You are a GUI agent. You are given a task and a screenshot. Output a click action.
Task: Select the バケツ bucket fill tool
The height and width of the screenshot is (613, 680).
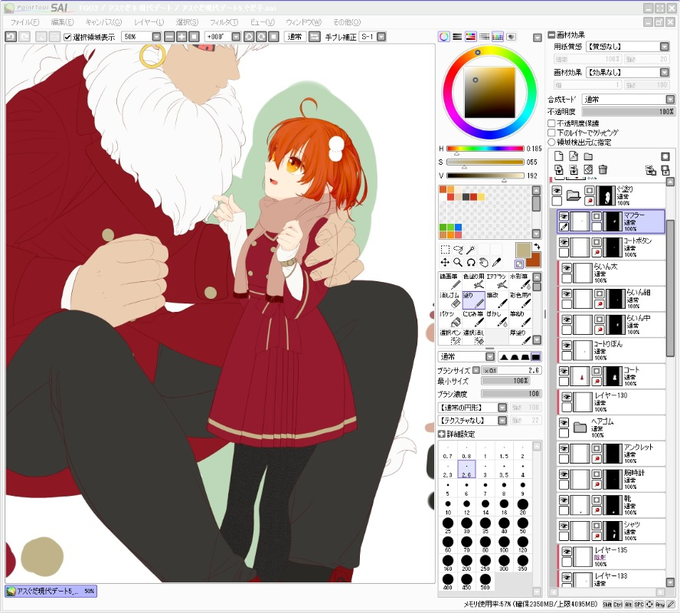(x=450, y=319)
